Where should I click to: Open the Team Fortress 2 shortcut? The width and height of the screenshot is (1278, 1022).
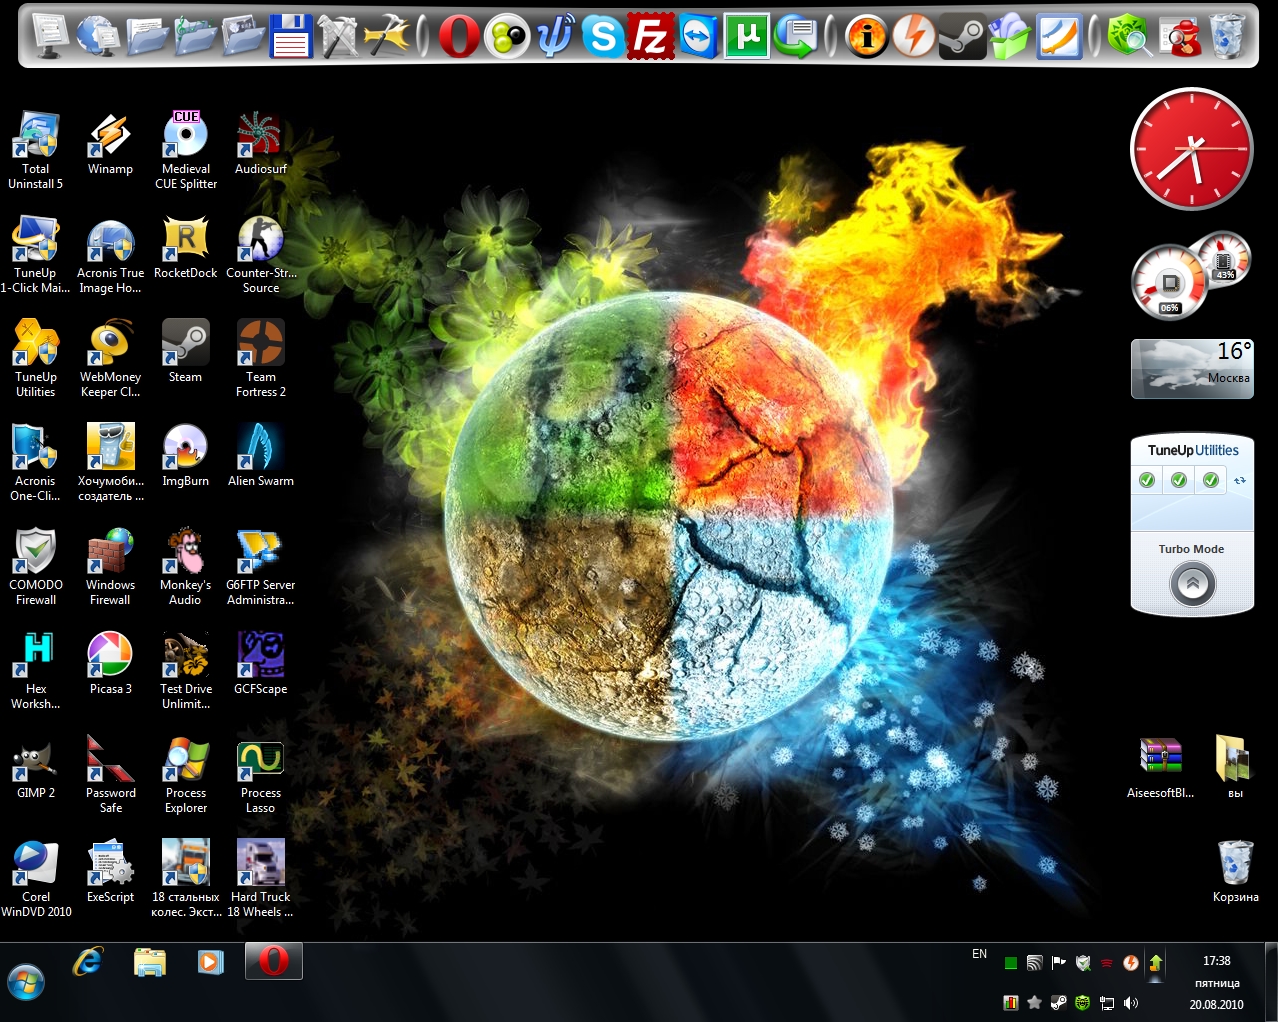tap(261, 359)
